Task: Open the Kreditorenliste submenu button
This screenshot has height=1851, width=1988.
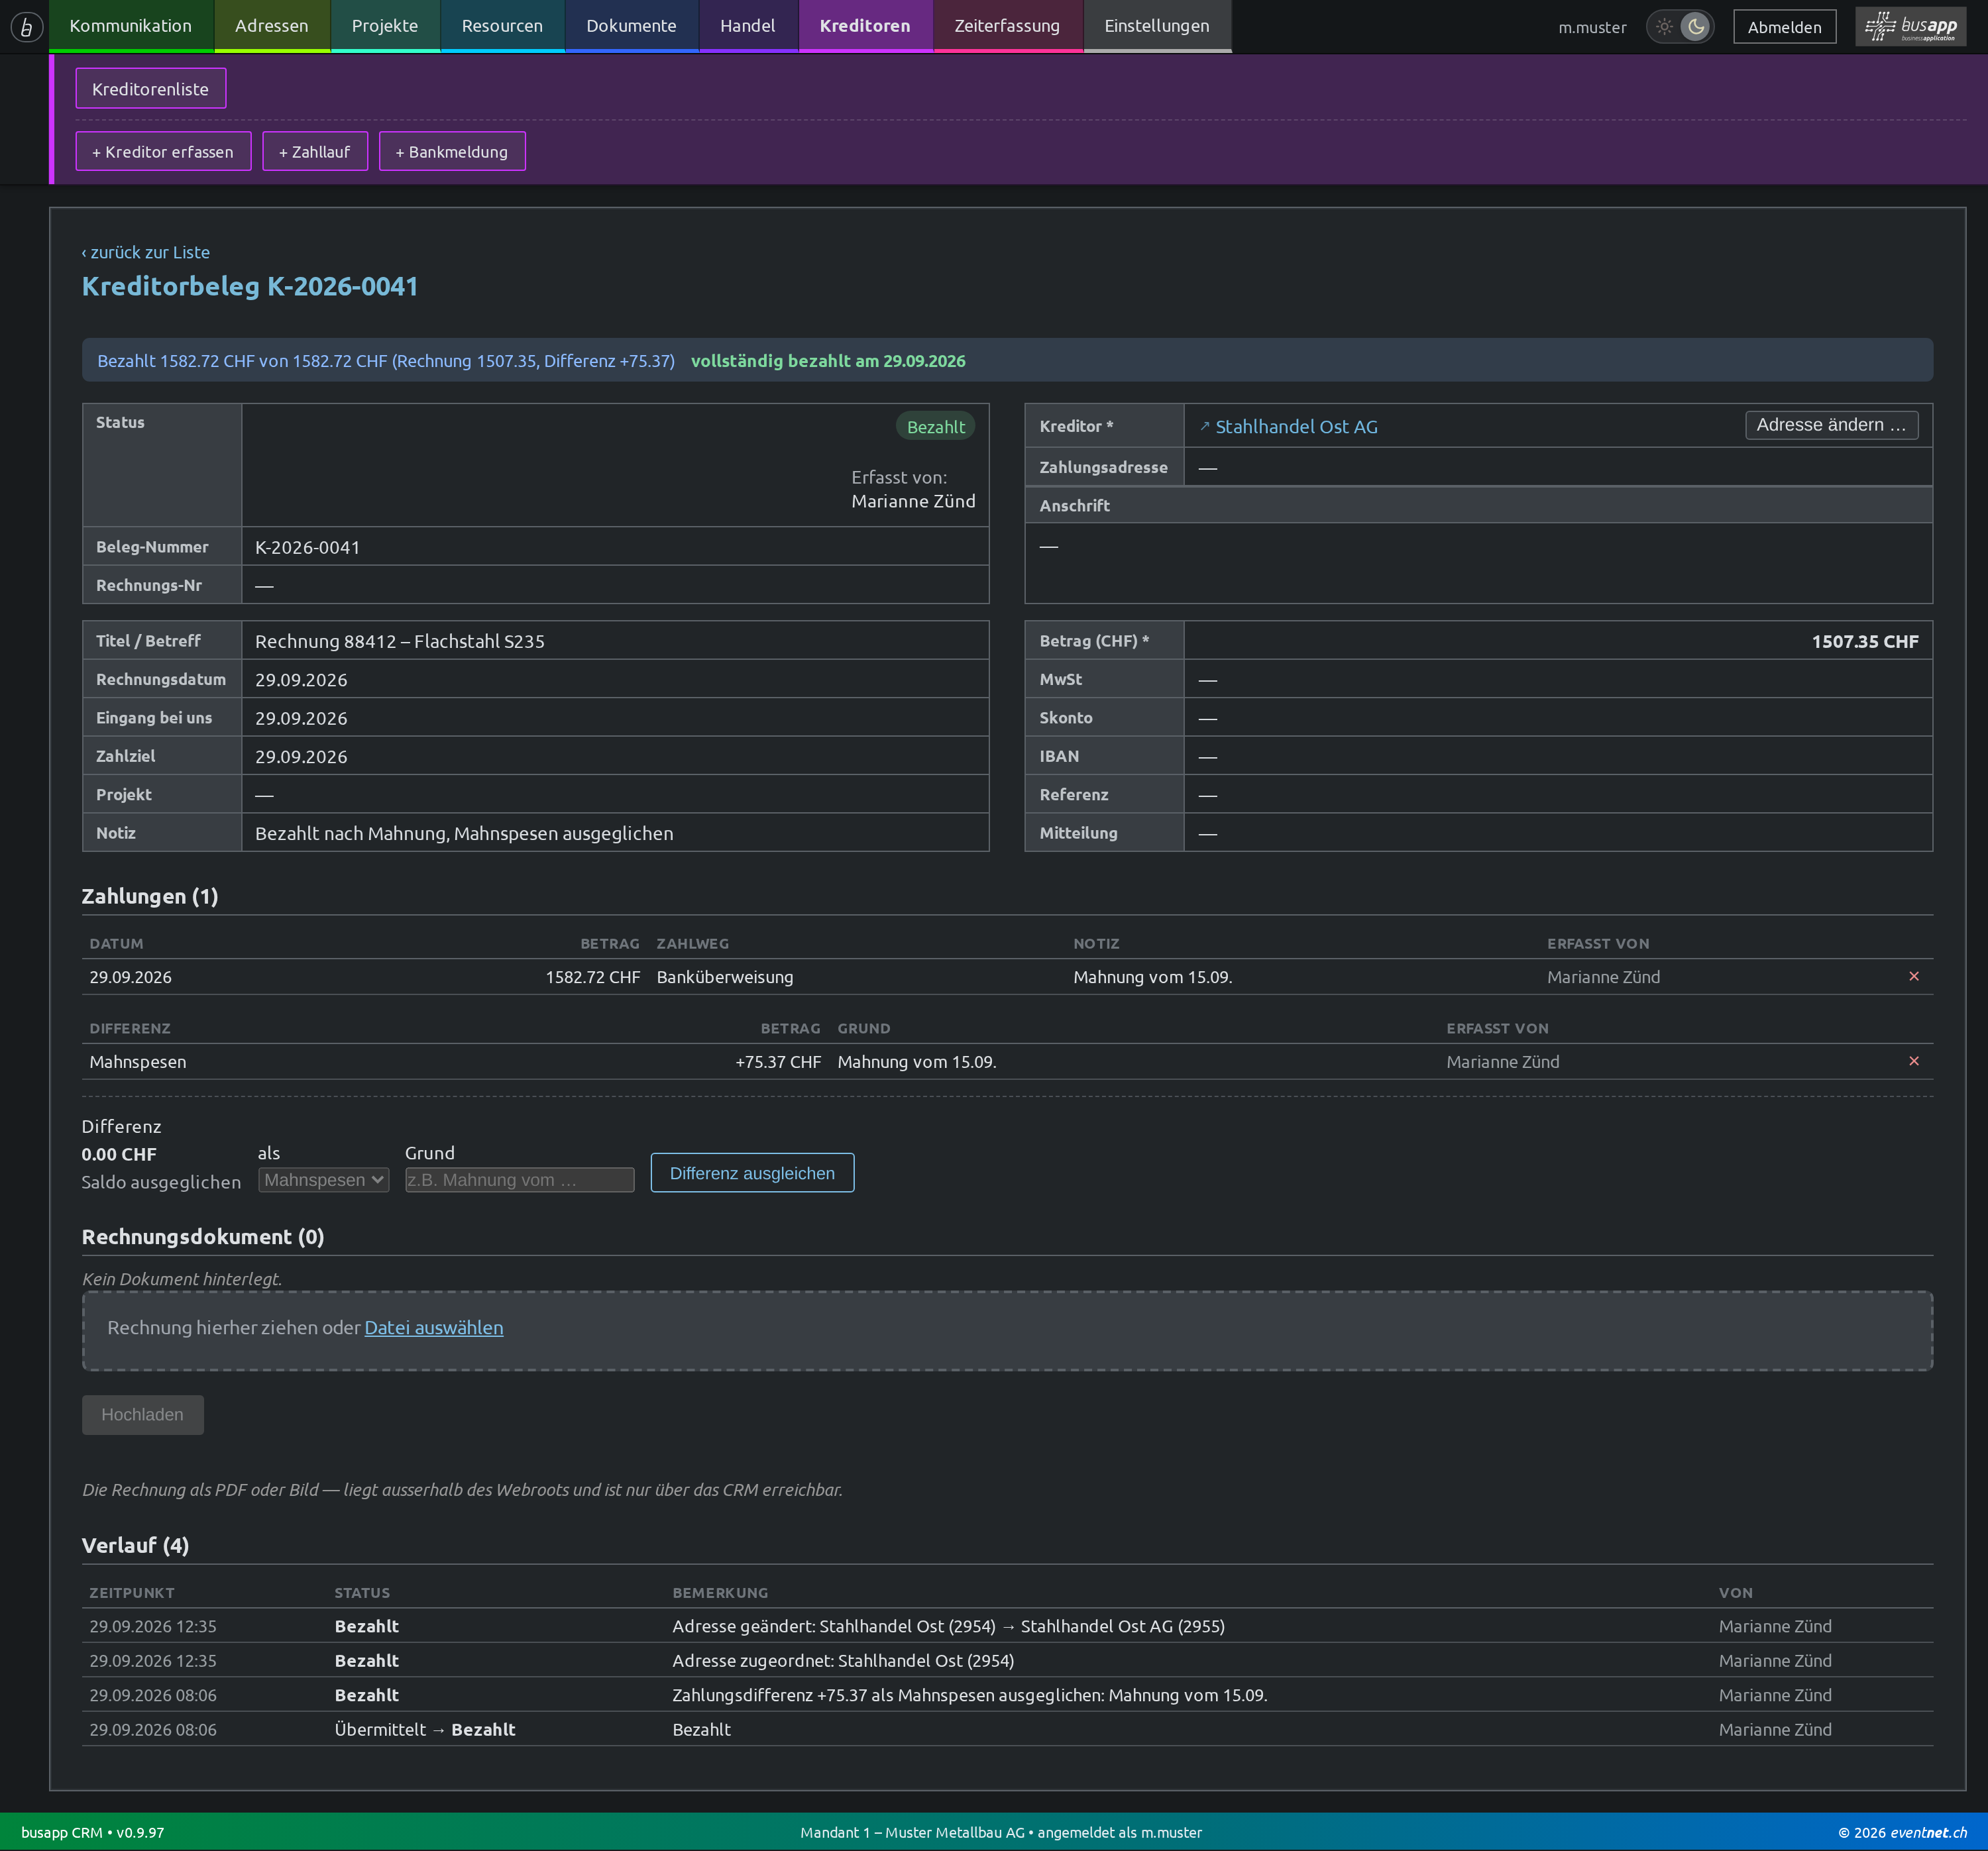Action: (151, 89)
